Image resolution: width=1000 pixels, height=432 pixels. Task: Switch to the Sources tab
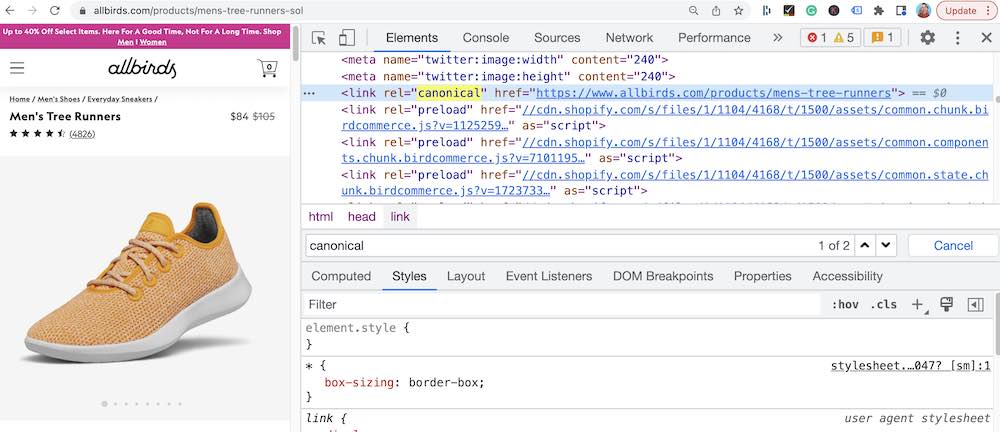(x=557, y=38)
